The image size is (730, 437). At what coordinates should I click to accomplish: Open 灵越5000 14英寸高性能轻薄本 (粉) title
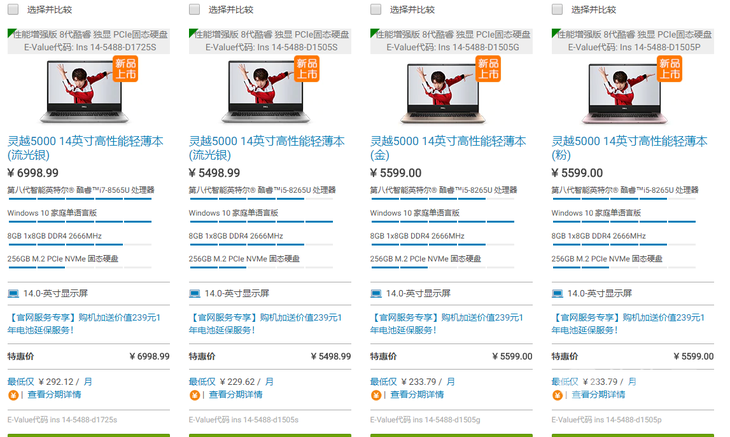[629, 148]
